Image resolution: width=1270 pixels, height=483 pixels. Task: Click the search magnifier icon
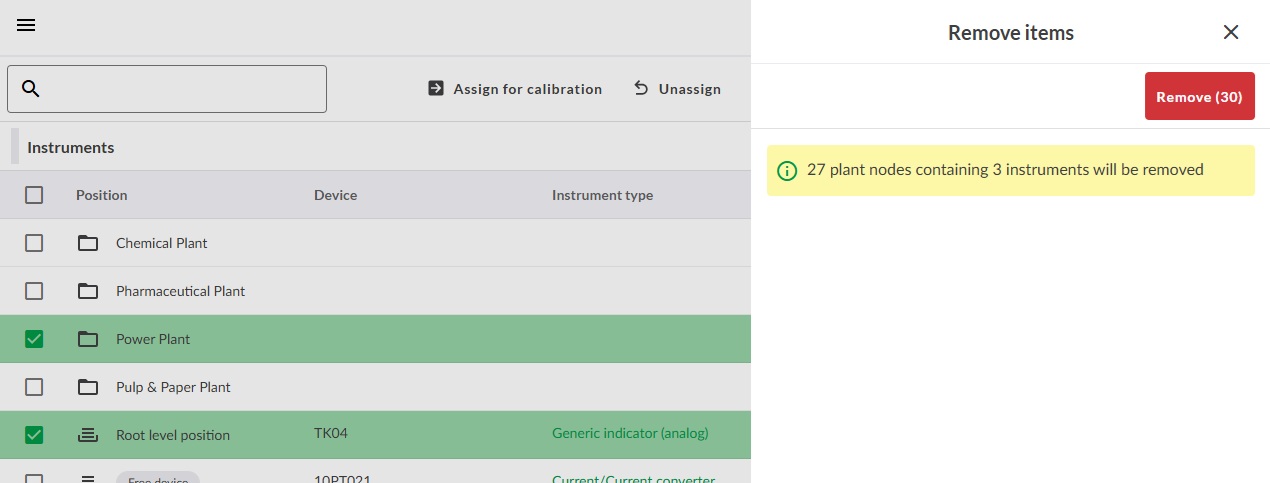click(x=31, y=89)
